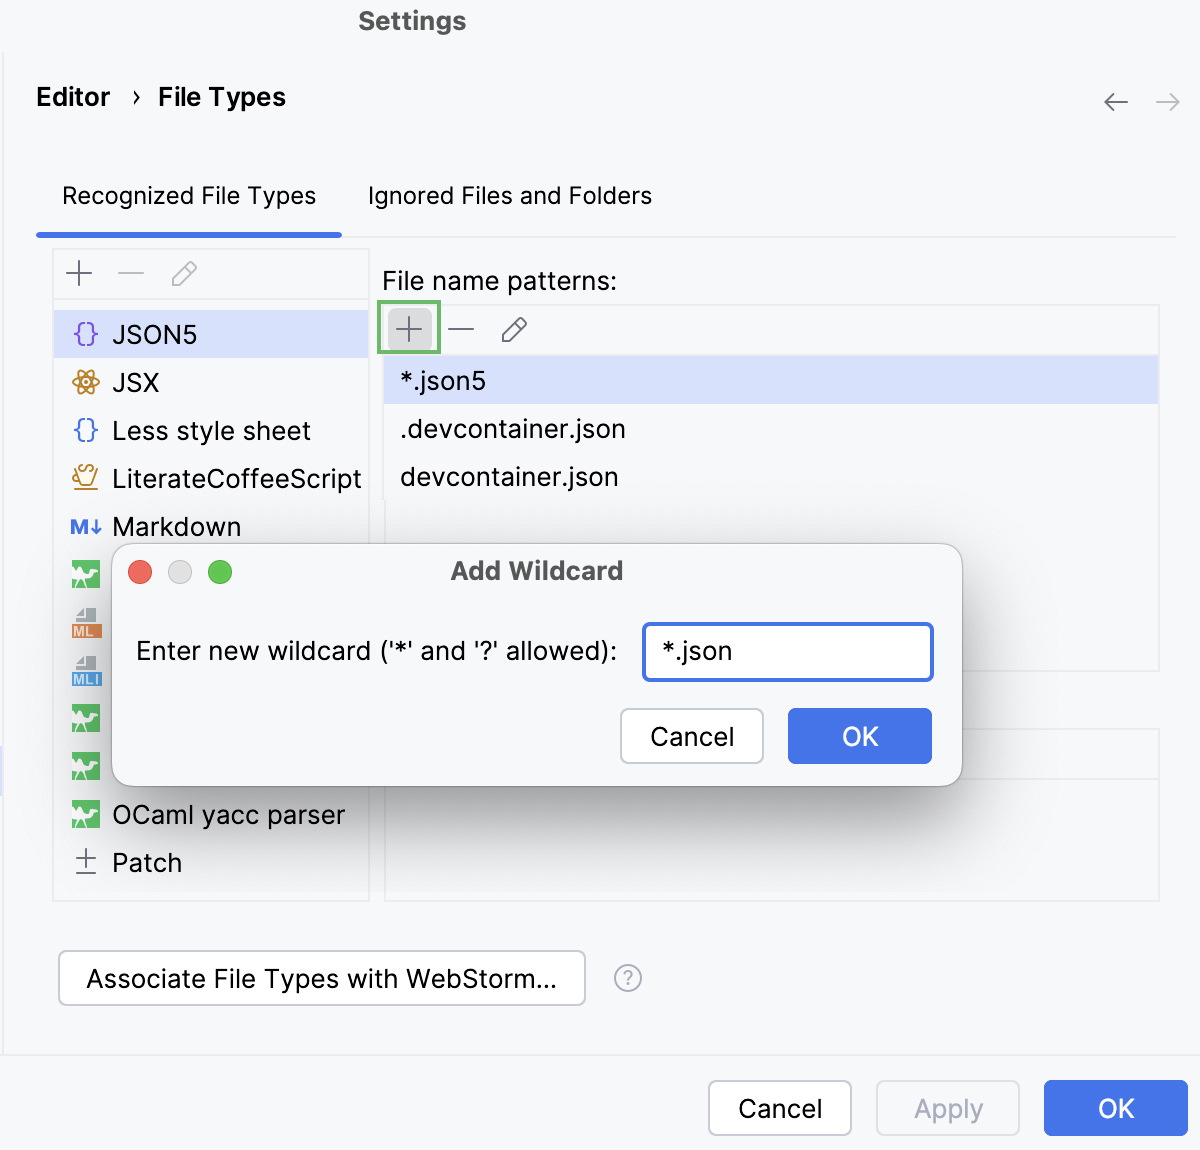Screen dimensions: 1200x1150
Task: Click Associate File Types with WebStorm
Action: (x=322, y=978)
